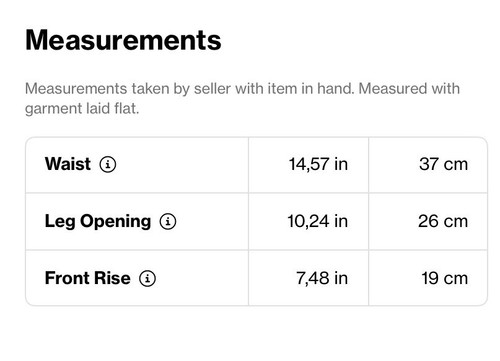The width and height of the screenshot is (500, 361).
Task: Click the 'garment laid flat' text line
Action: pyautogui.click(x=82, y=109)
